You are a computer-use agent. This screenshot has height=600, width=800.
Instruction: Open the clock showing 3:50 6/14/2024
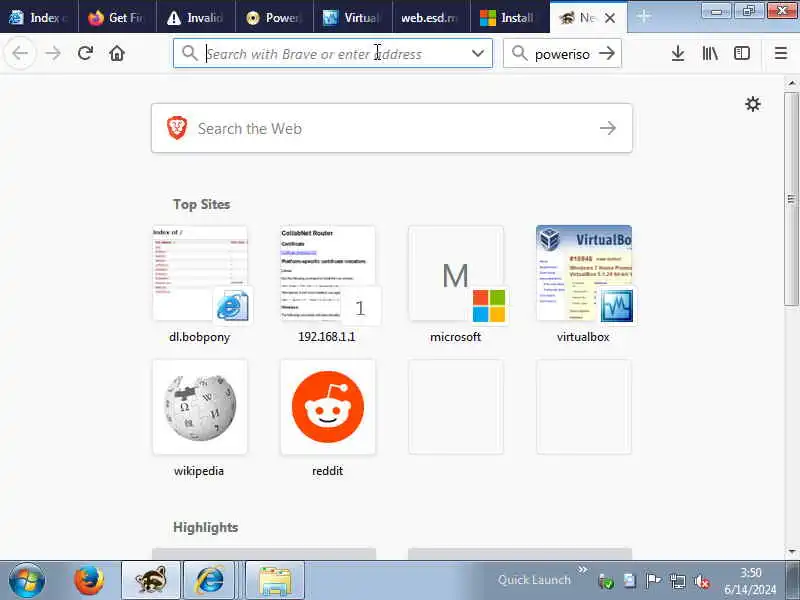[x=750, y=581]
